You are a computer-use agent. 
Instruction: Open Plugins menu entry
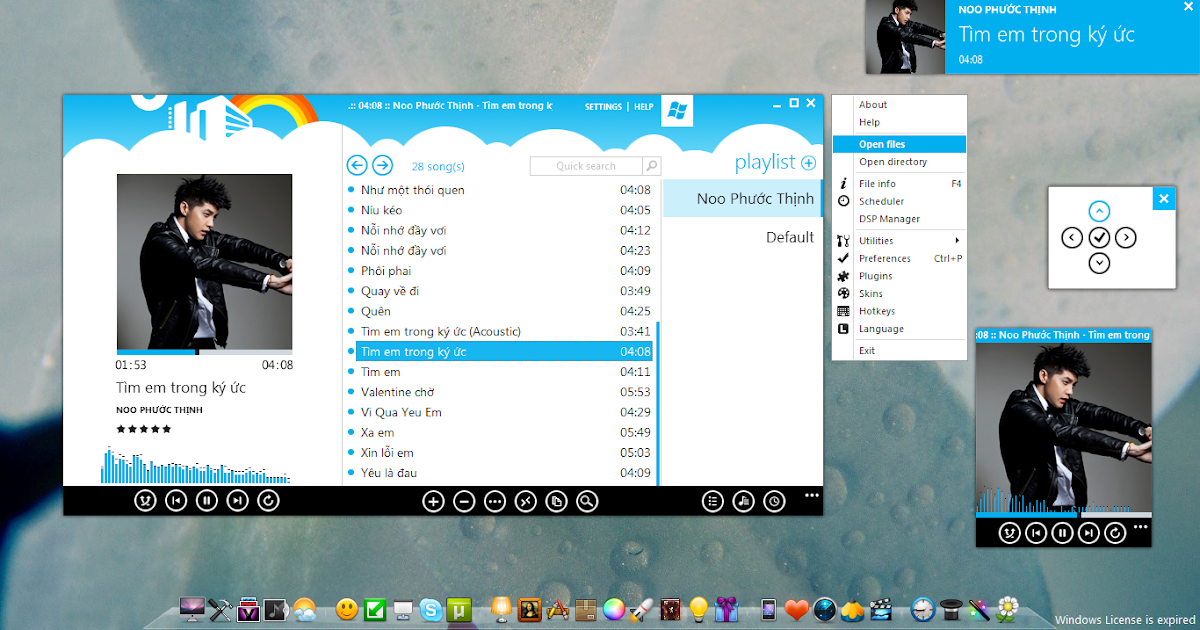[x=899, y=276]
